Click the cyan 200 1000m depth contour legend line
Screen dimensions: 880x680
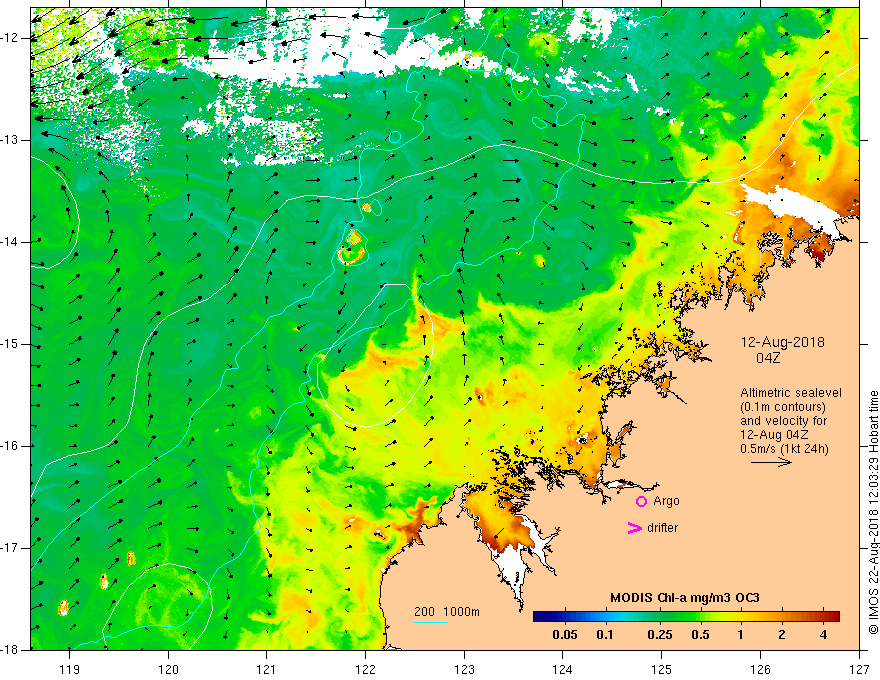pos(431,622)
